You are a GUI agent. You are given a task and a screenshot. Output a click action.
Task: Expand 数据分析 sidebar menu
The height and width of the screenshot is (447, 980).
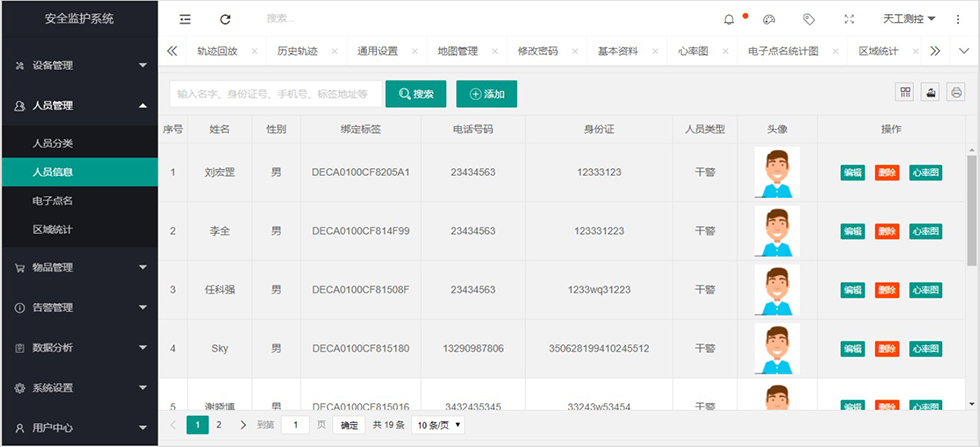[79, 348]
